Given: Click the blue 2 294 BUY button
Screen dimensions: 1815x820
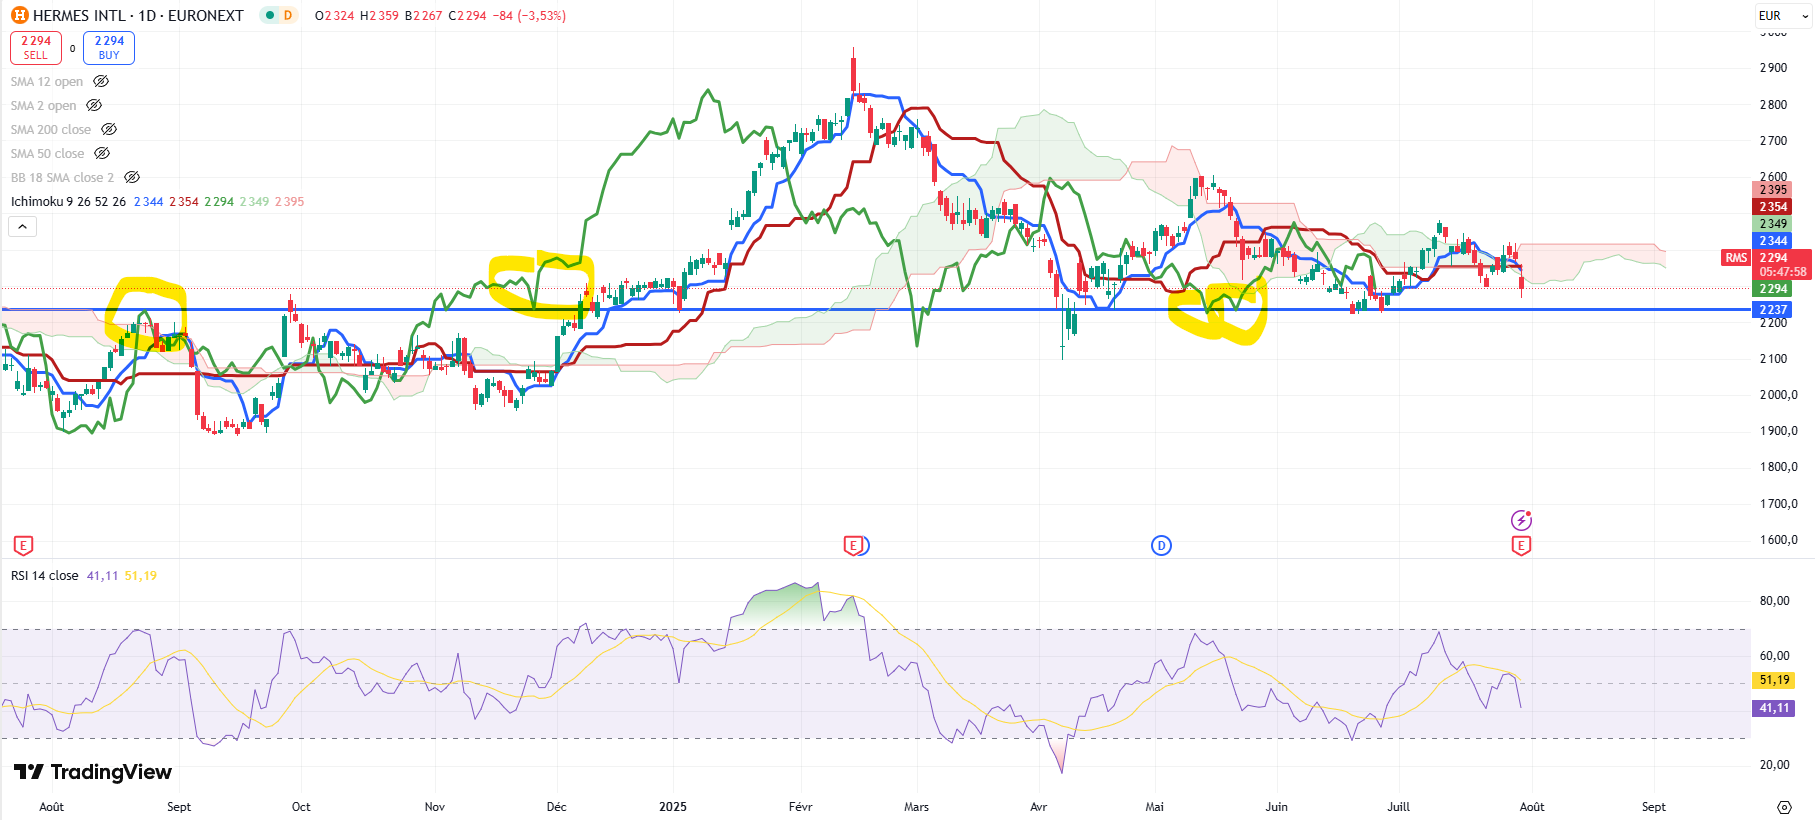Looking at the screenshot, I should (109, 47).
